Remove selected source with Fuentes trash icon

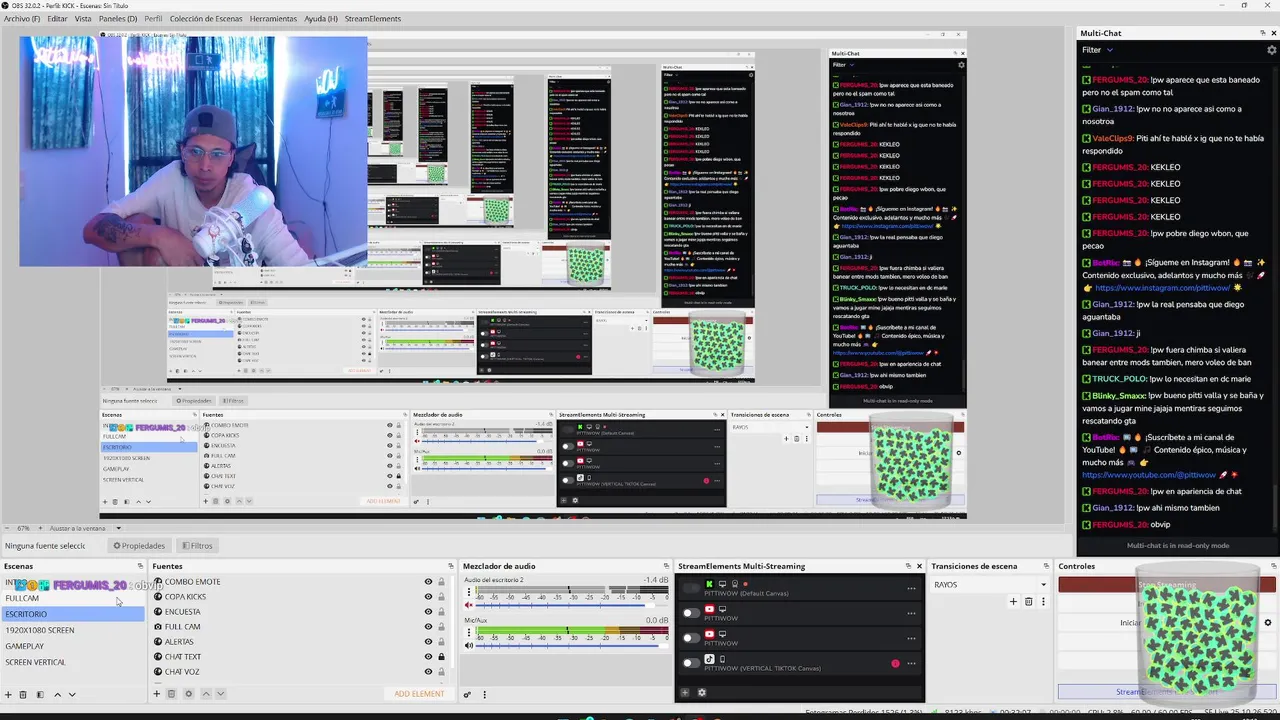[171, 694]
